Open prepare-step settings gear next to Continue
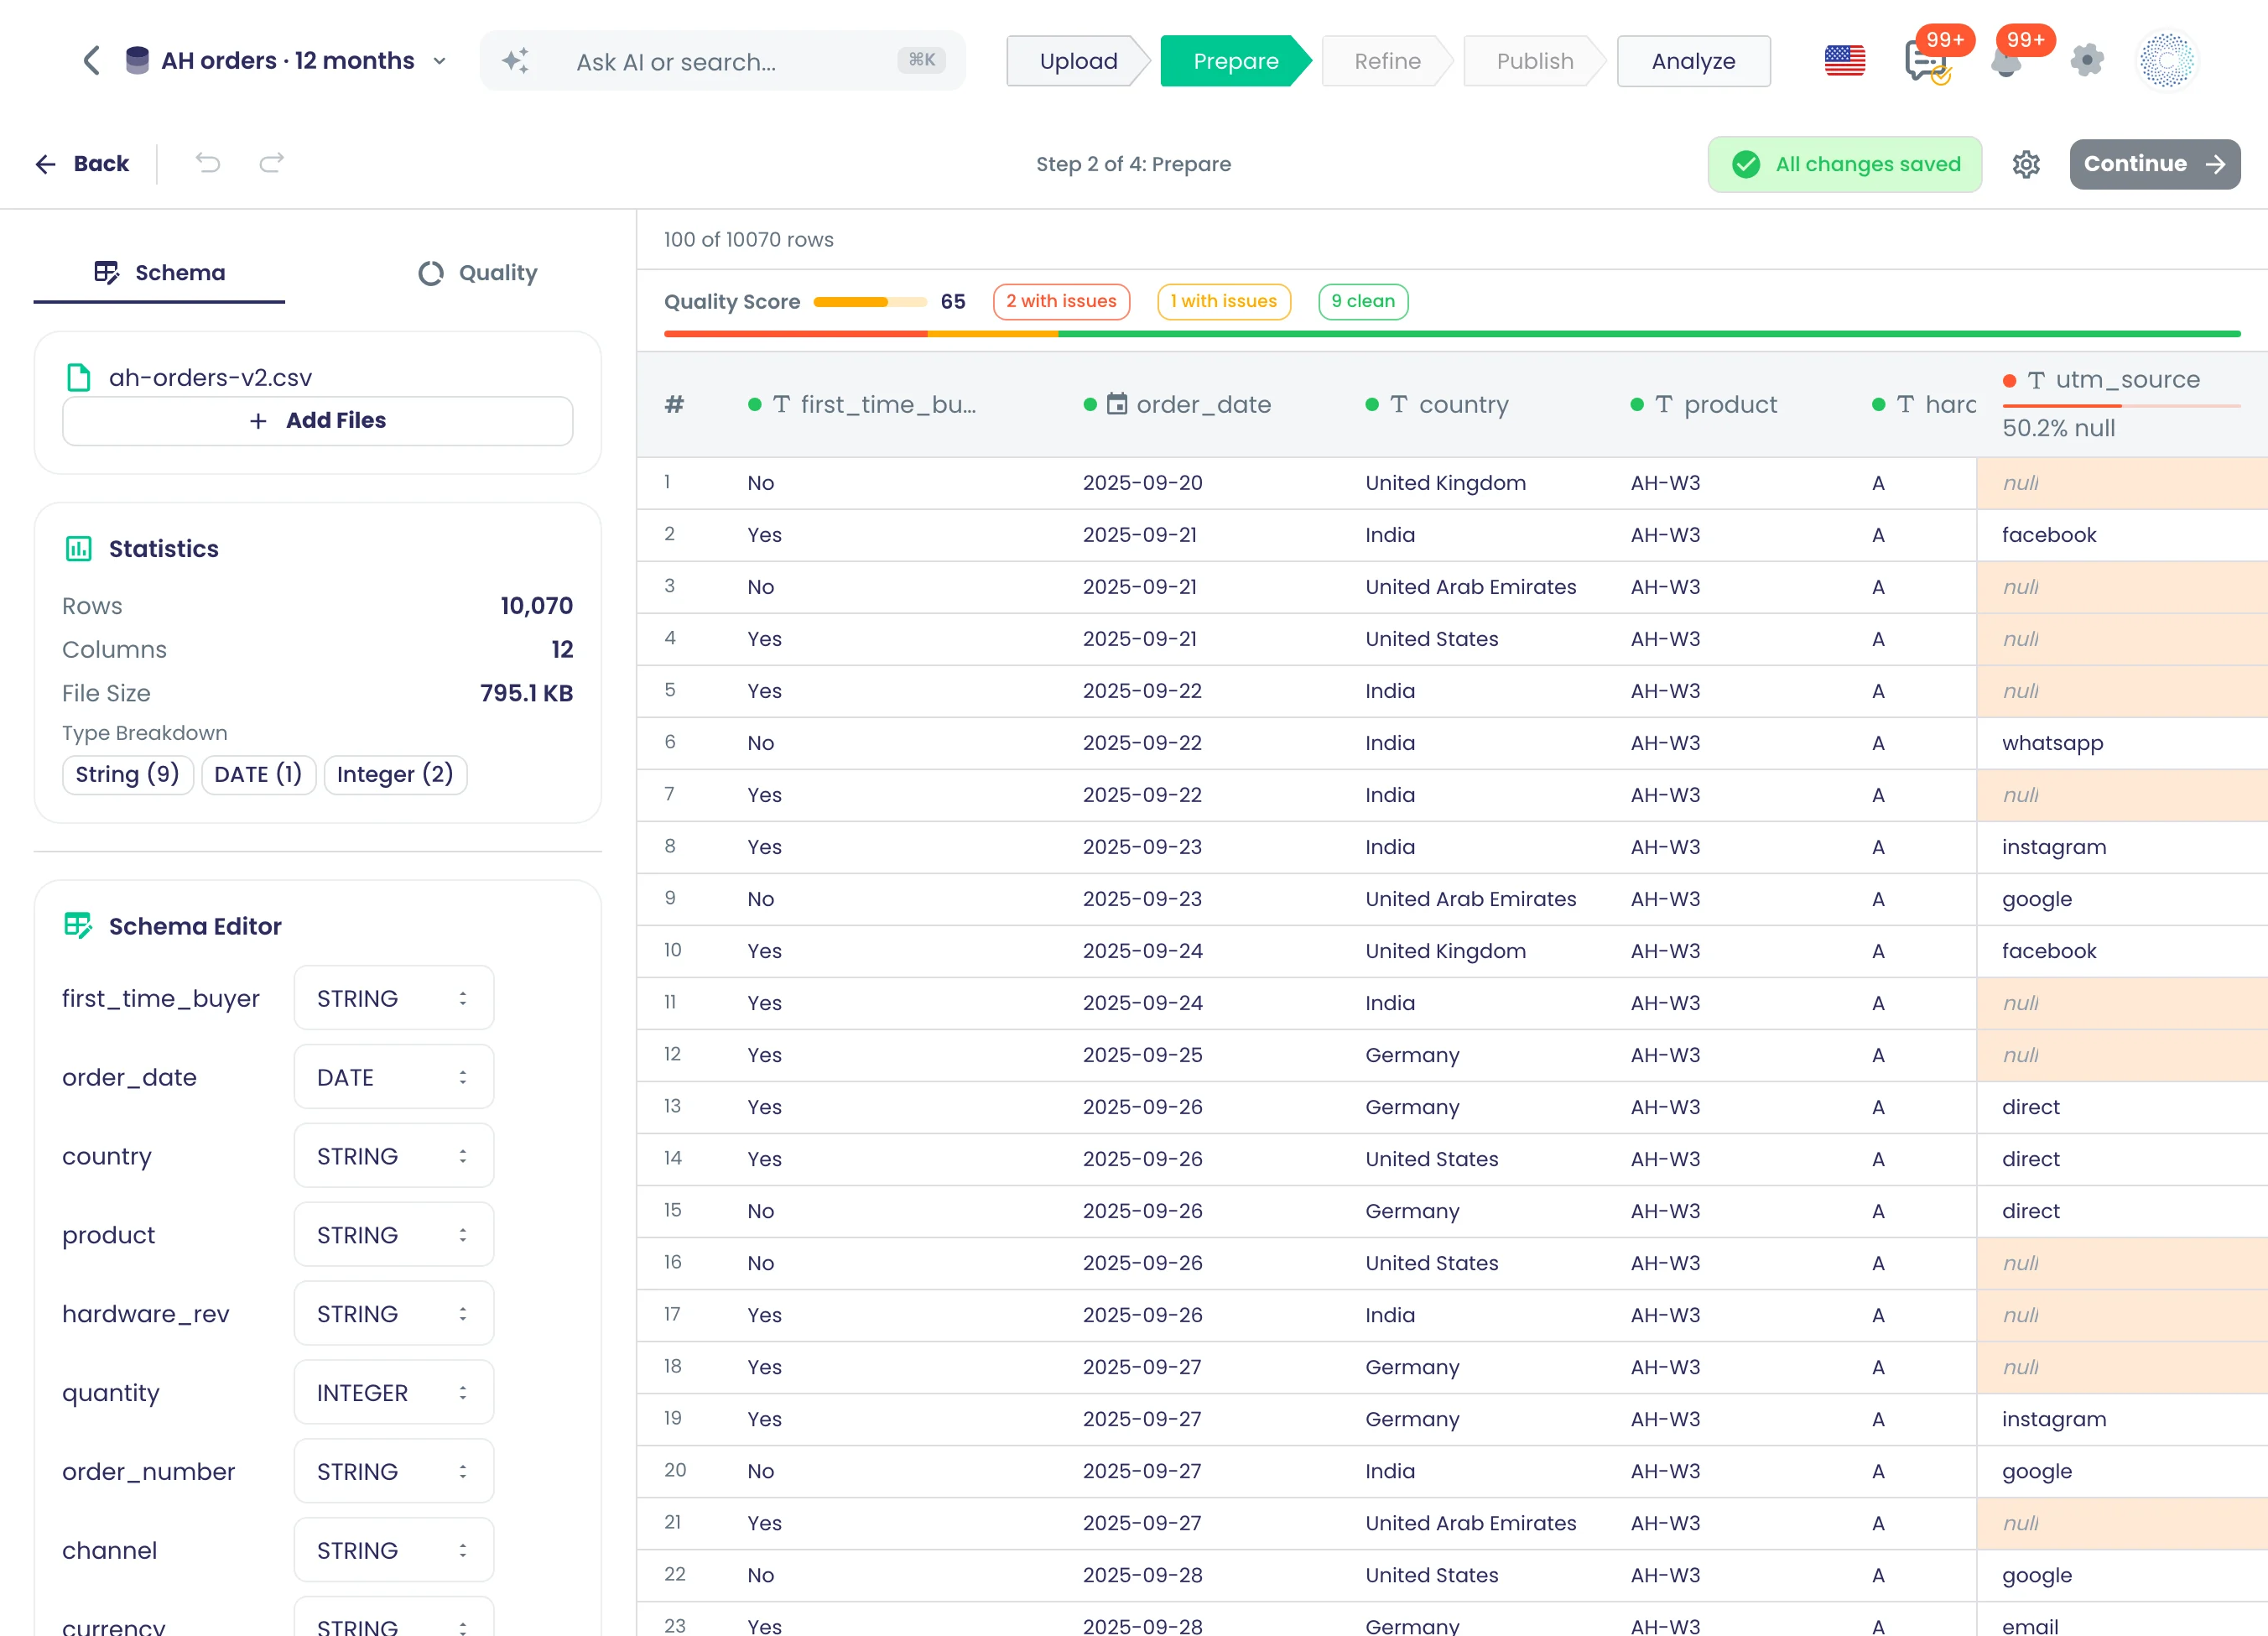The width and height of the screenshot is (2268, 1636). (2026, 164)
